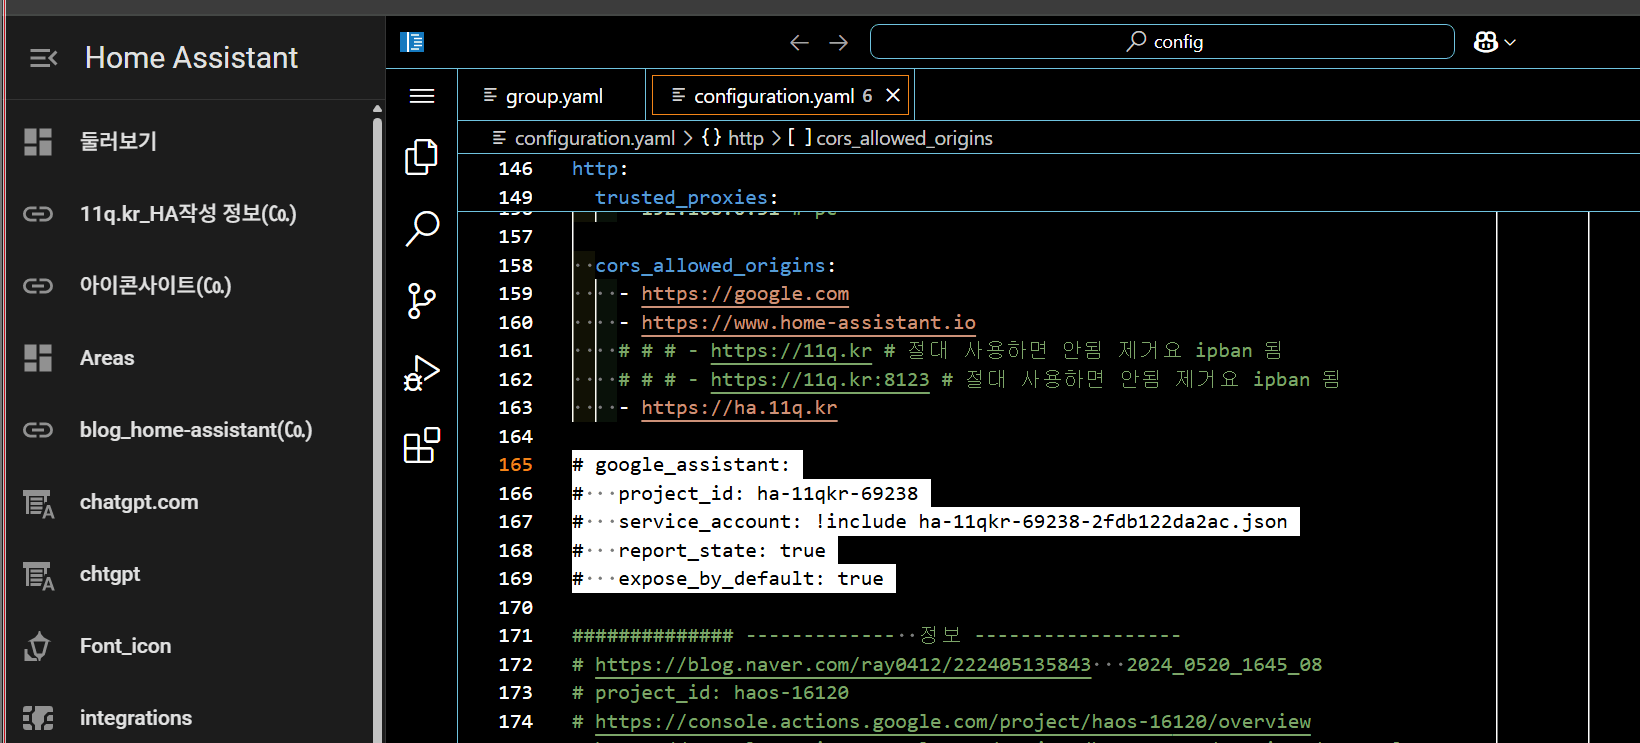Click the '# project_id: haos-16120' line
Image resolution: width=1640 pixels, height=743 pixels.
pos(710,693)
